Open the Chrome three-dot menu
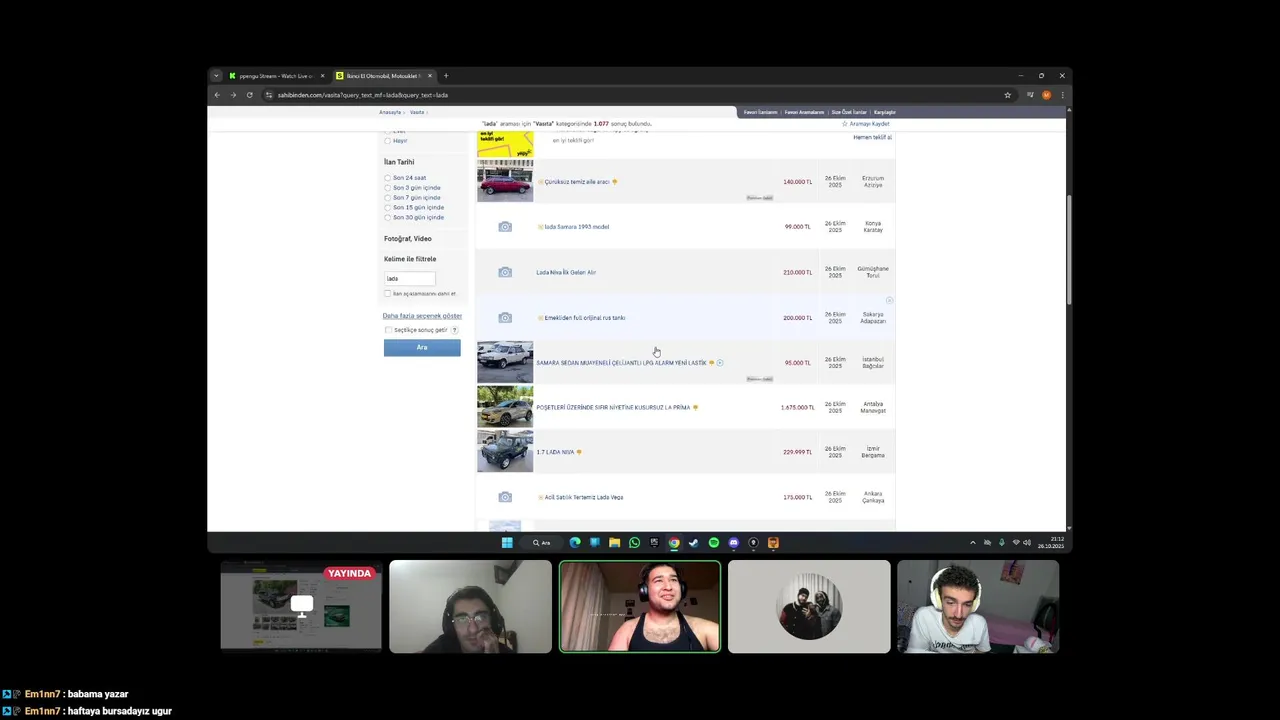Viewport: 1280px width, 720px height. pos(1062,95)
